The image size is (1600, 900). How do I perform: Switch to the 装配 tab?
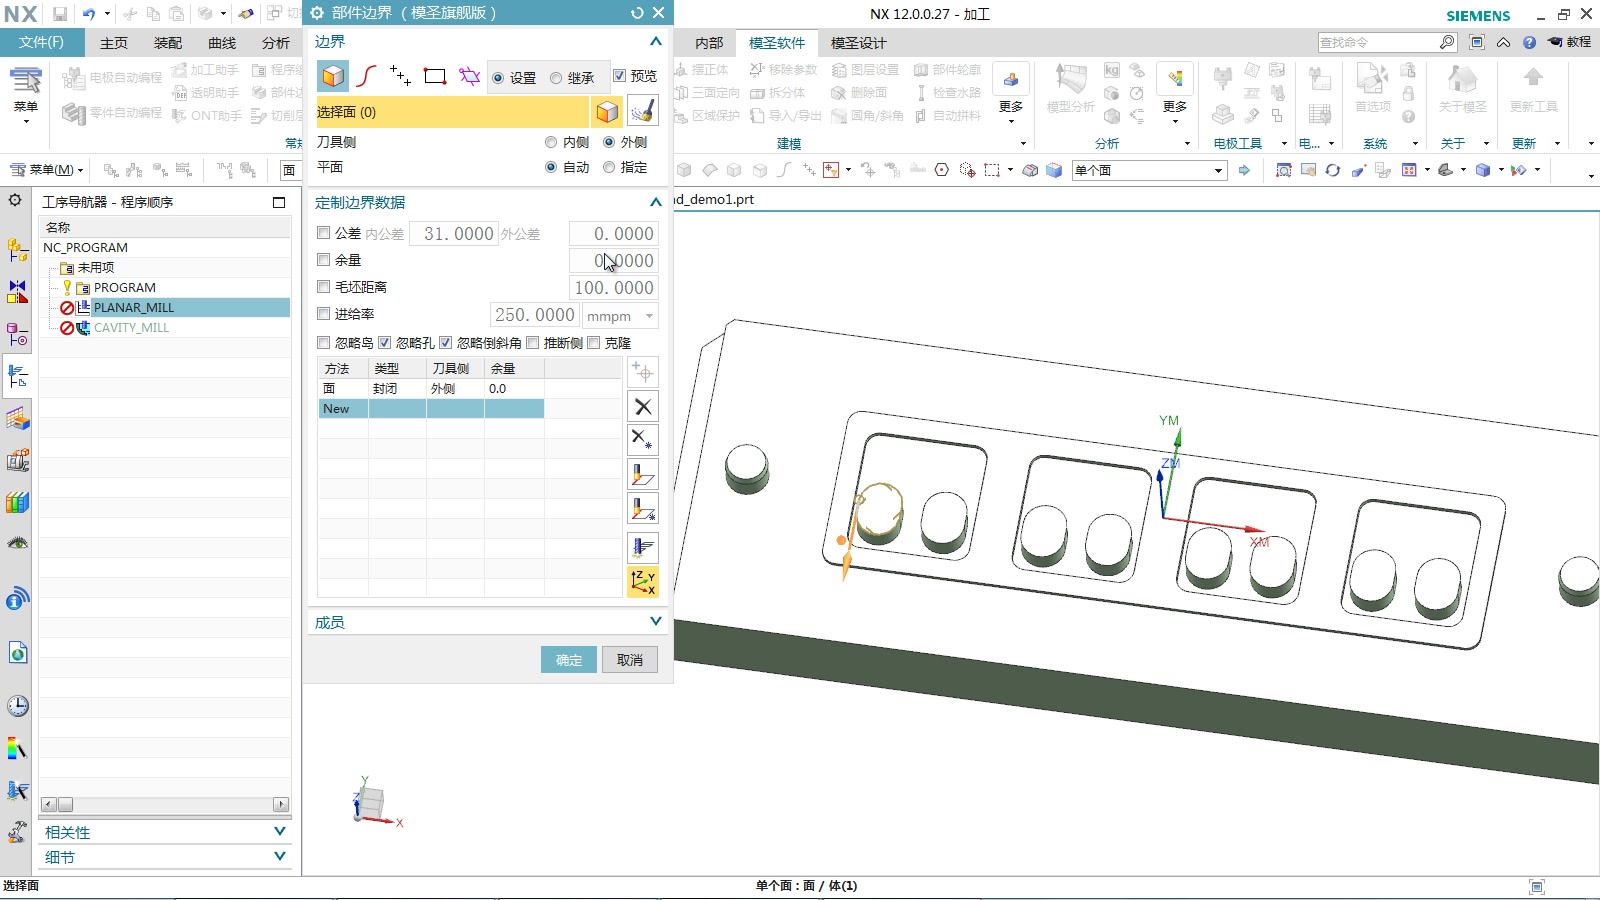click(x=168, y=43)
